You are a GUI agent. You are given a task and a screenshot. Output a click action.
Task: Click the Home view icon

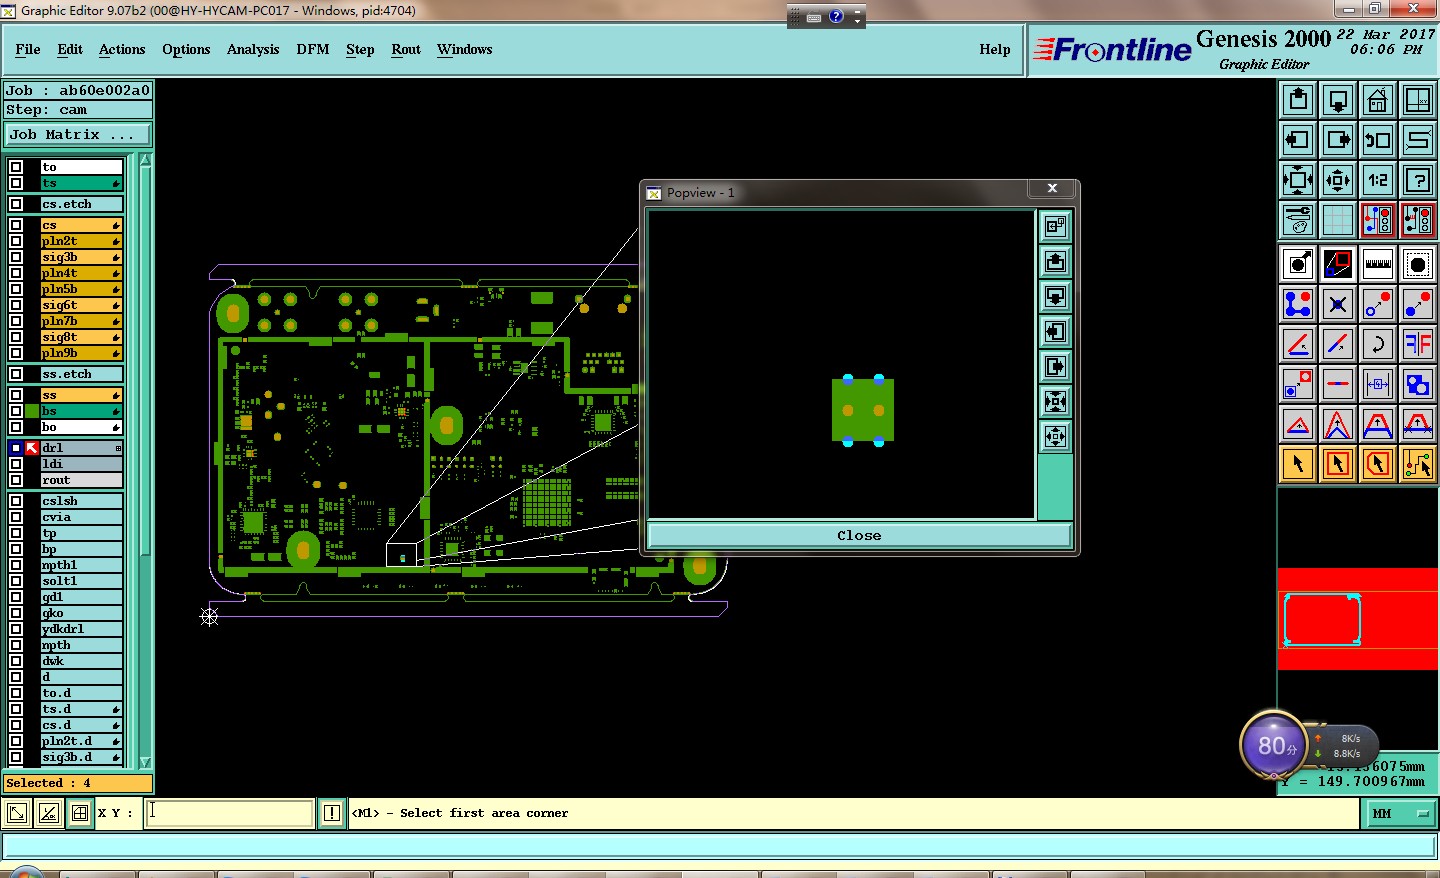tap(1378, 100)
